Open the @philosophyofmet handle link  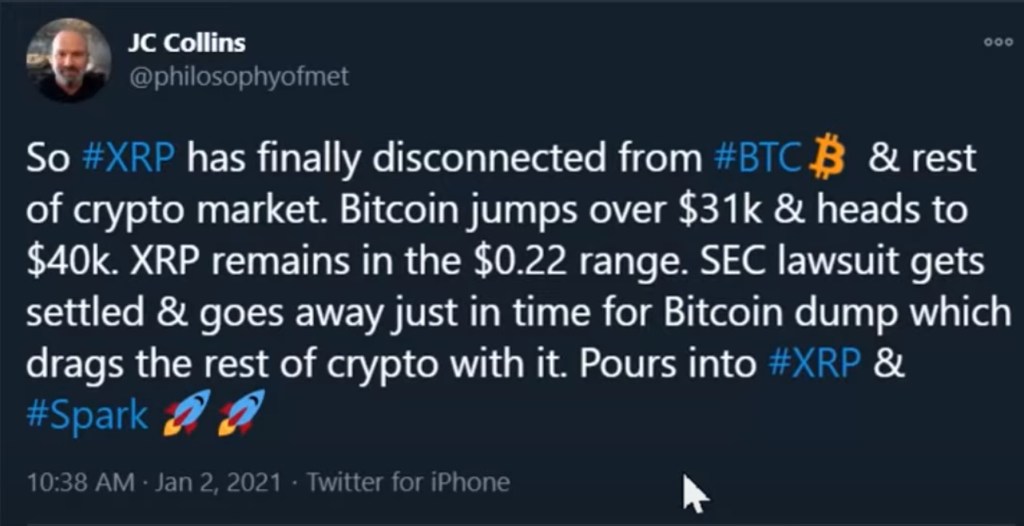(x=239, y=76)
